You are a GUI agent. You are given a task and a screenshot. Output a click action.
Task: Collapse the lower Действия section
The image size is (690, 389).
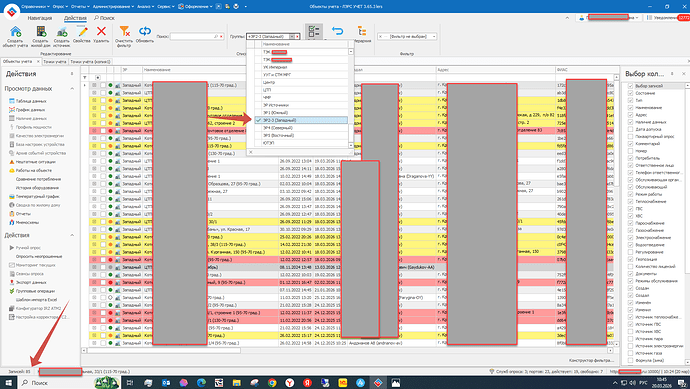pyautogui.click(x=72, y=235)
